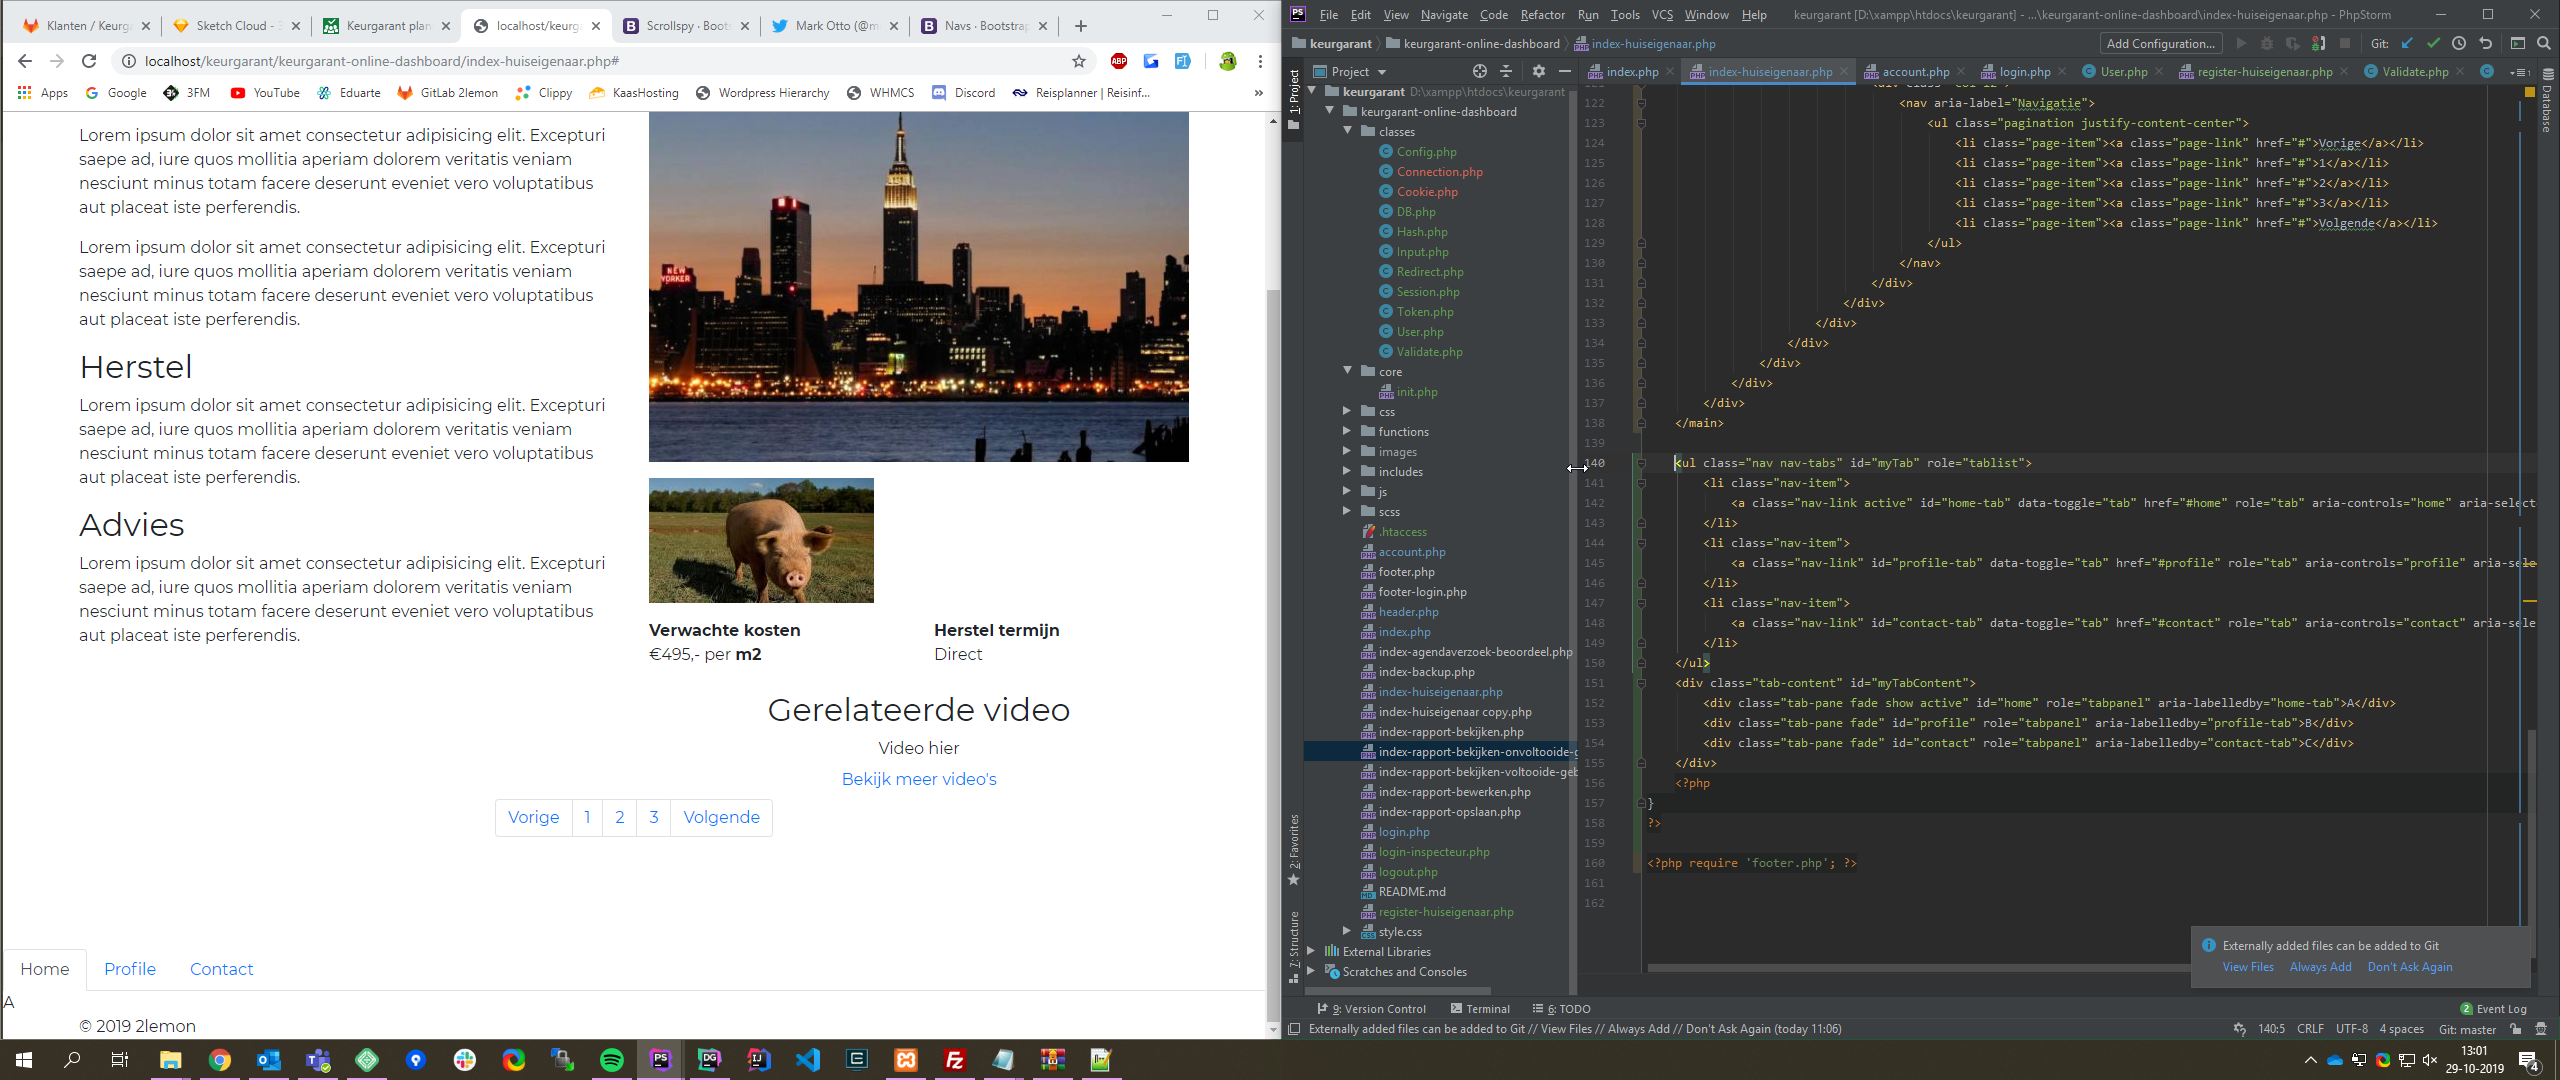
Task: Expand the functions folder
Action: coord(1347,431)
